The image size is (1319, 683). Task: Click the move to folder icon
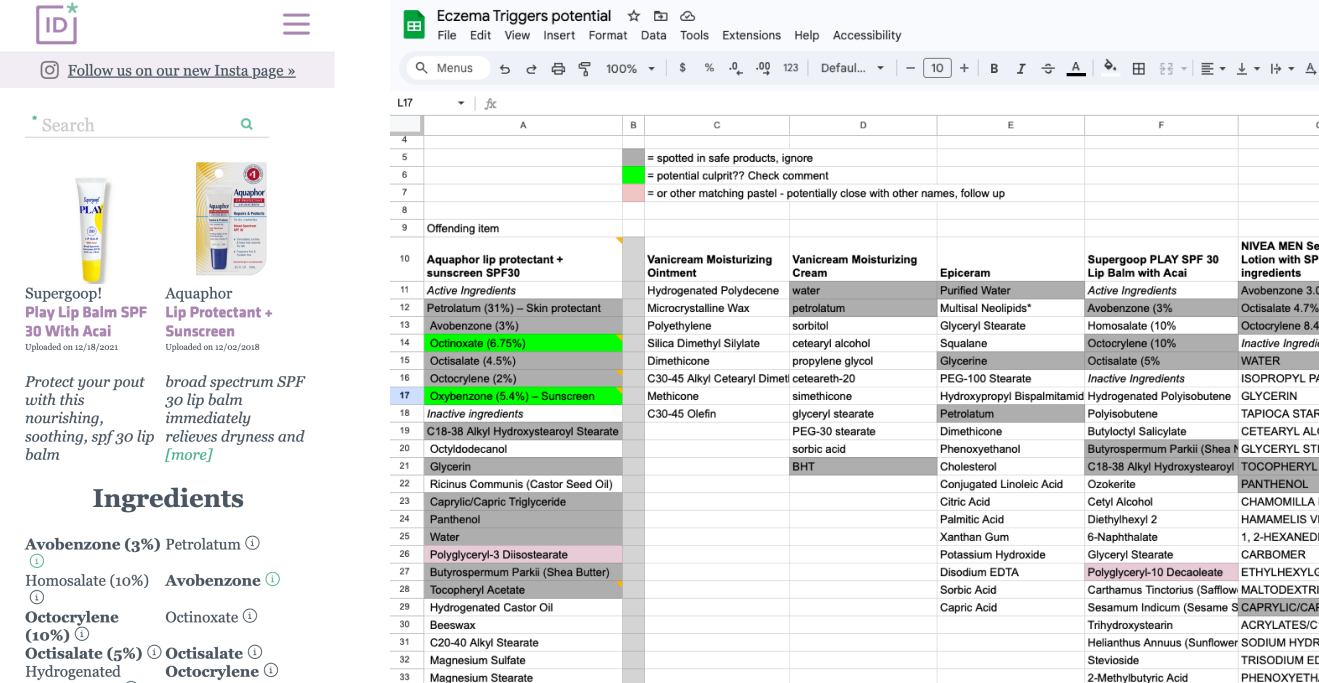660,16
